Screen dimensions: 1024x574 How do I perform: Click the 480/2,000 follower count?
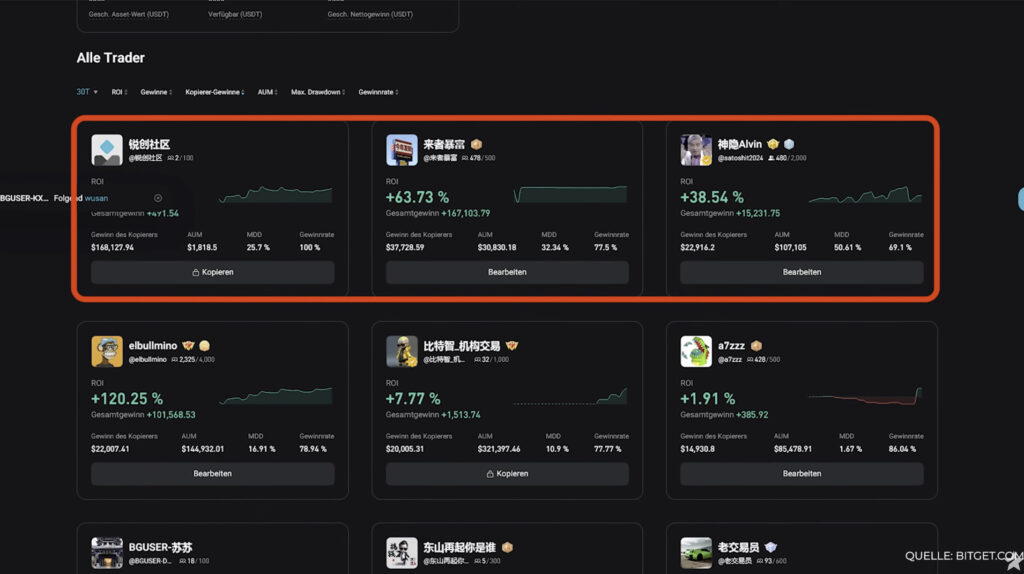(787, 158)
